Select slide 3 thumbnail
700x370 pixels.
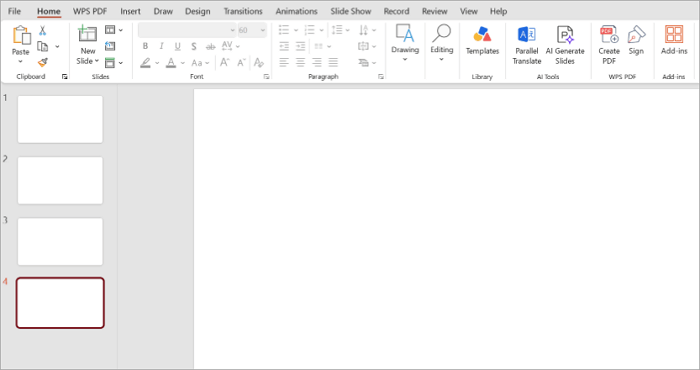click(60, 241)
